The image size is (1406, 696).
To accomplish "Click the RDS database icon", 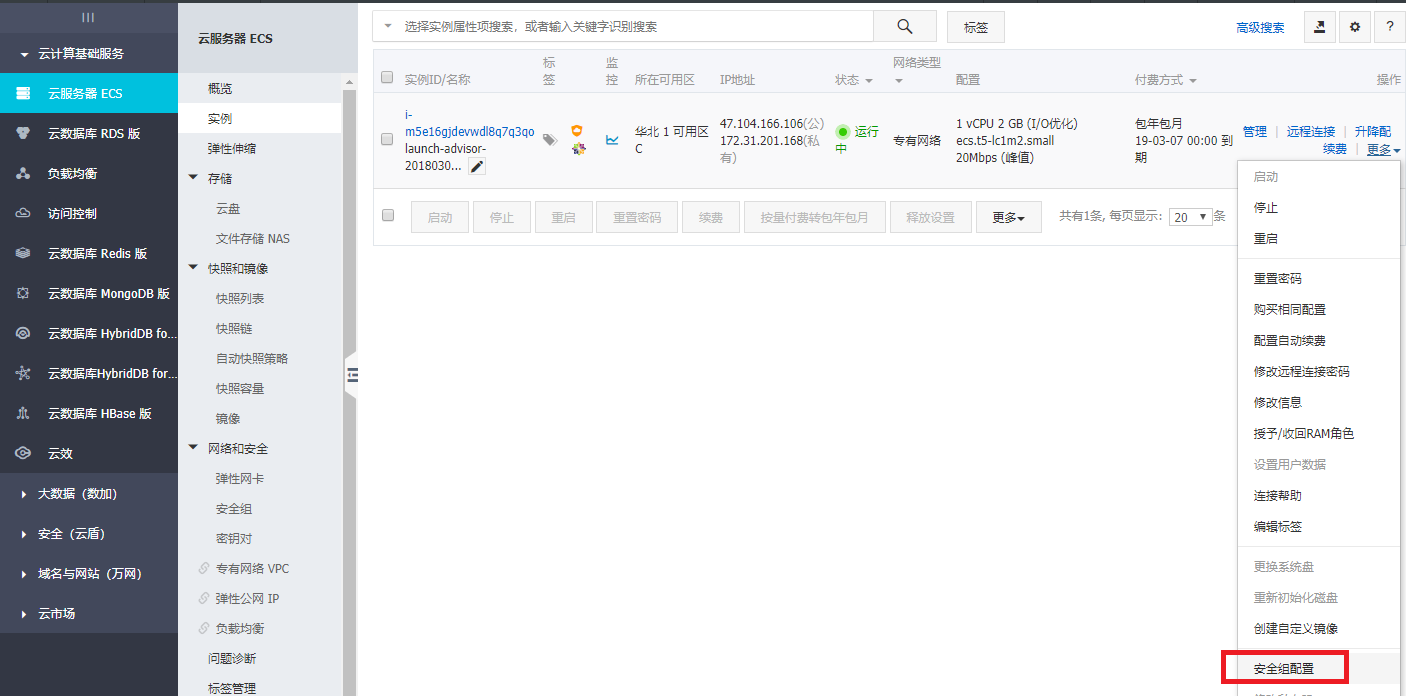I will [23, 133].
